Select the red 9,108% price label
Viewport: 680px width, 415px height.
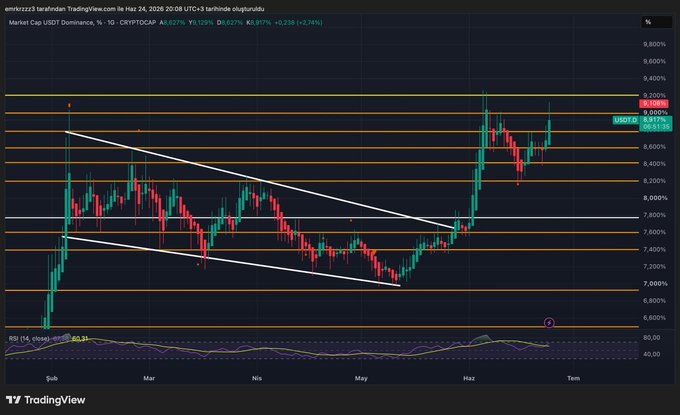(x=654, y=104)
